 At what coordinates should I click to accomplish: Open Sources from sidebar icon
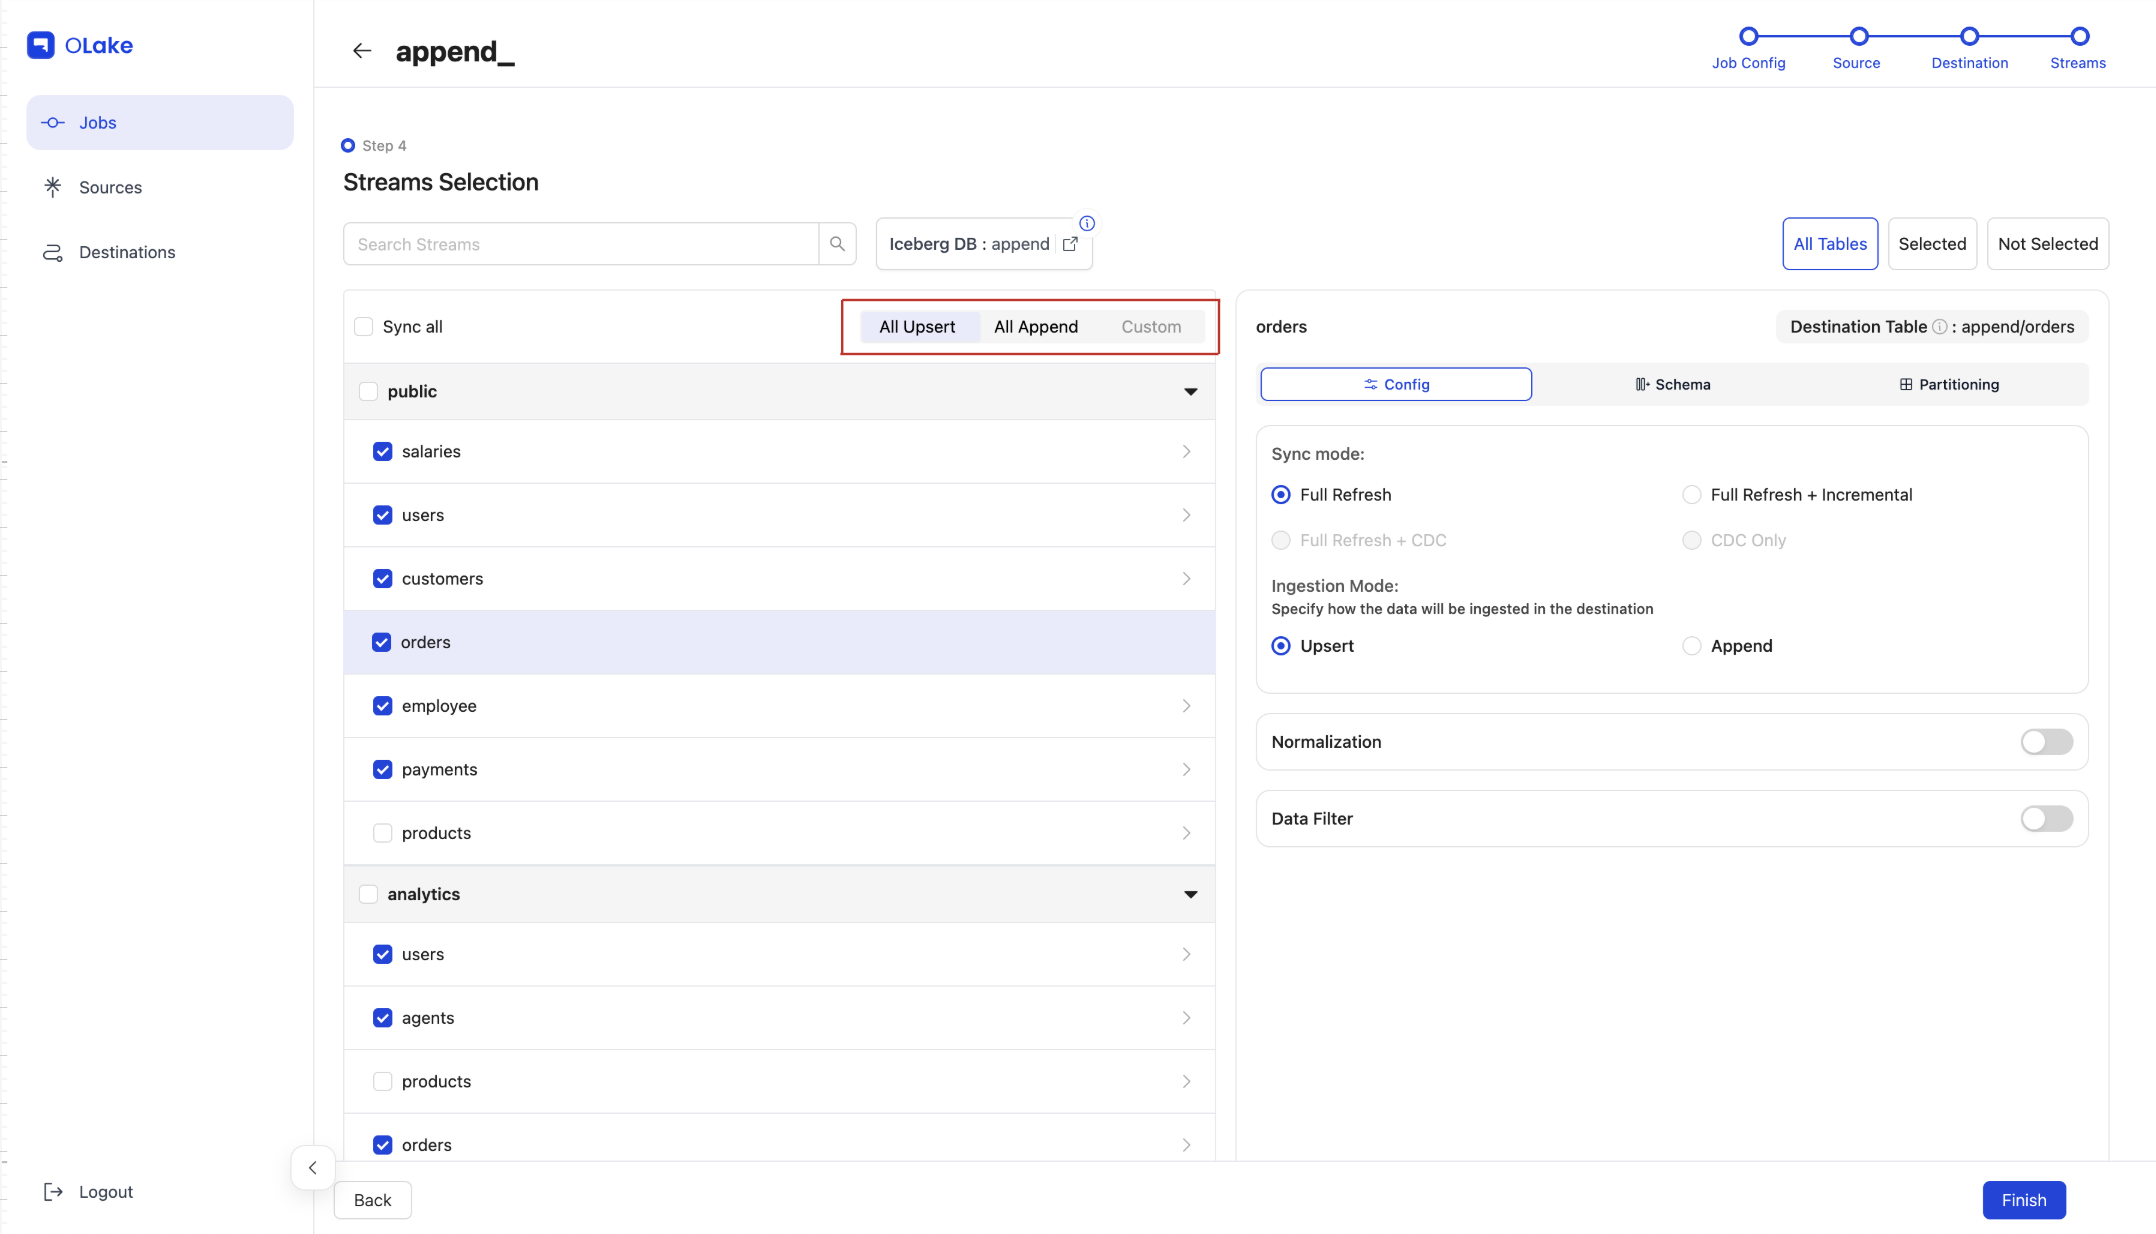click(x=53, y=187)
